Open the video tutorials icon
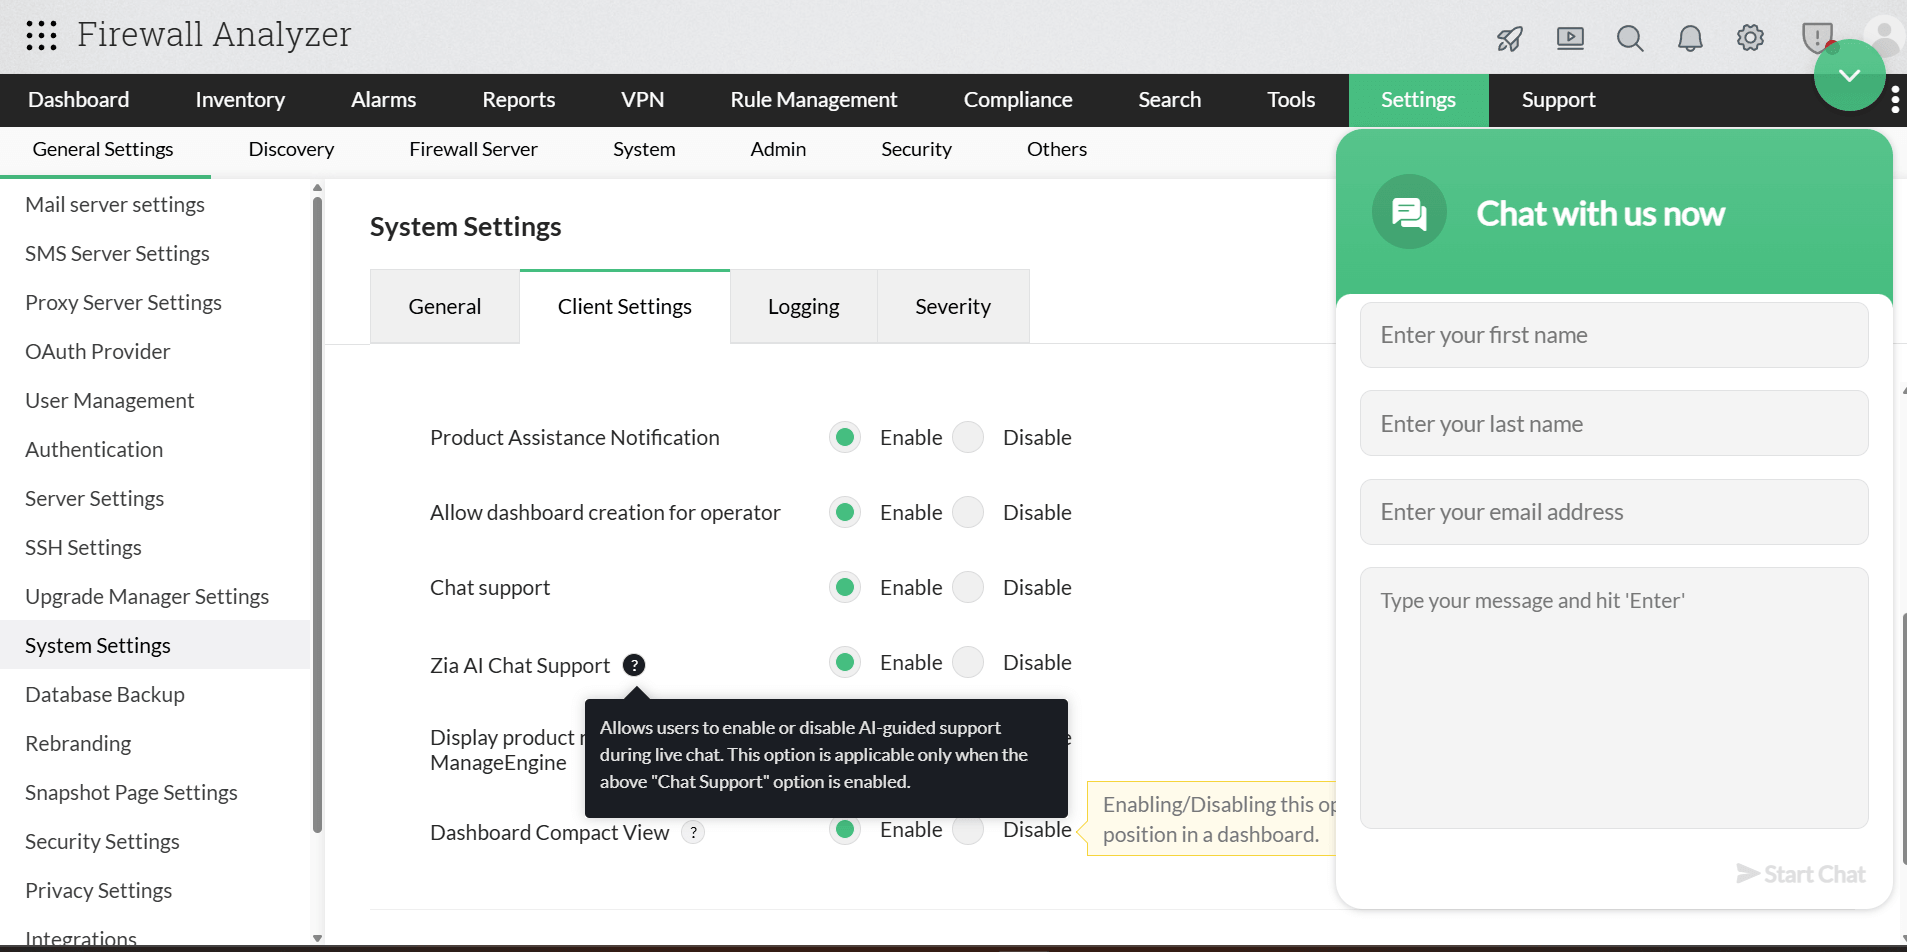Image resolution: width=1907 pixels, height=952 pixels. (x=1570, y=39)
